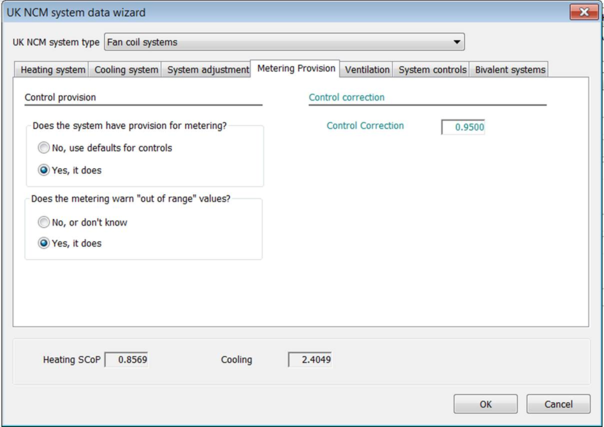Select "No, use defaults for controls" option
The width and height of the screenshot is (604, 427).
[44, 148]
